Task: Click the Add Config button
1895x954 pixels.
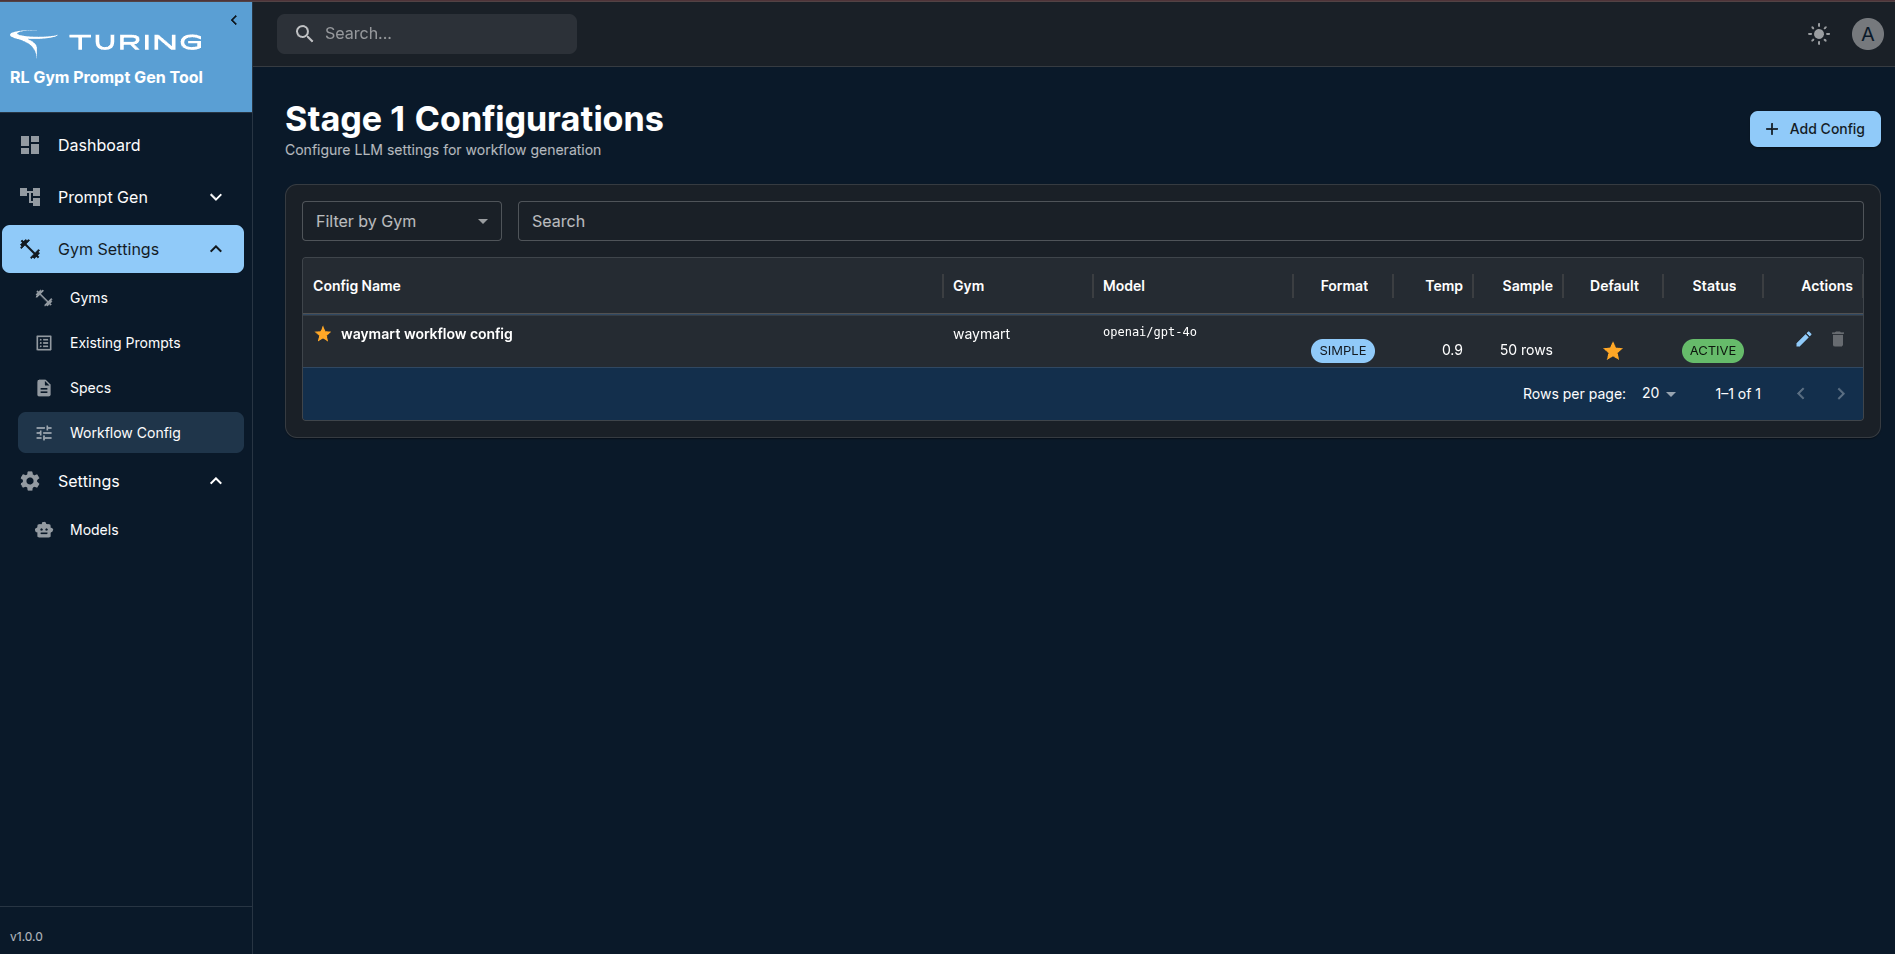Action: click(1814, 129)
